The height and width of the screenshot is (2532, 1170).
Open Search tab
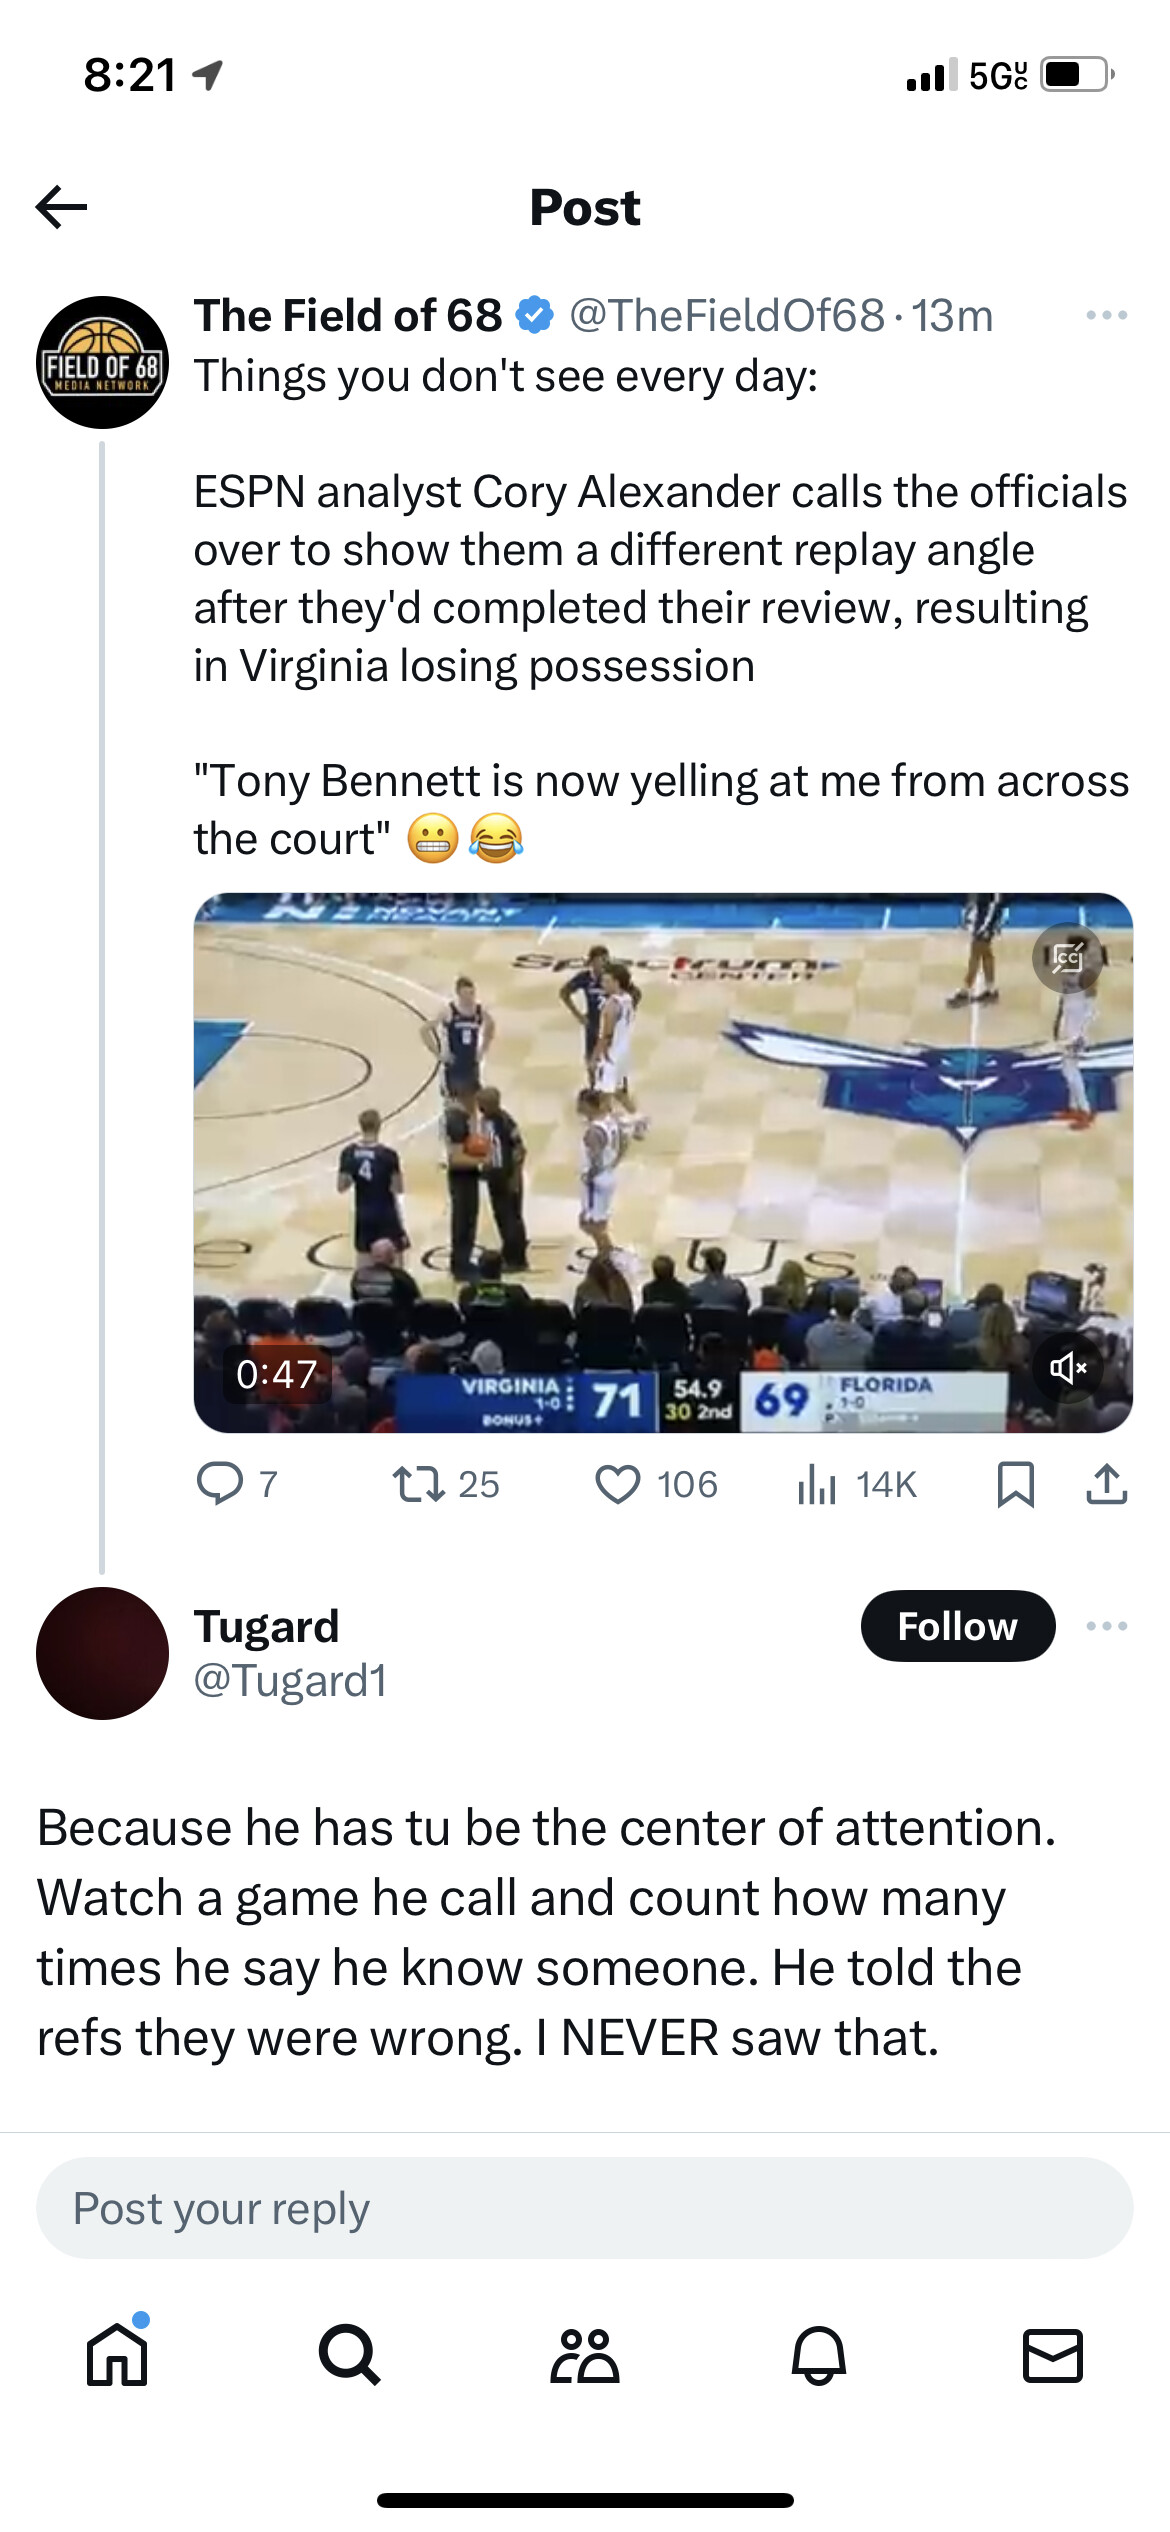click(x=350, y=2355)
